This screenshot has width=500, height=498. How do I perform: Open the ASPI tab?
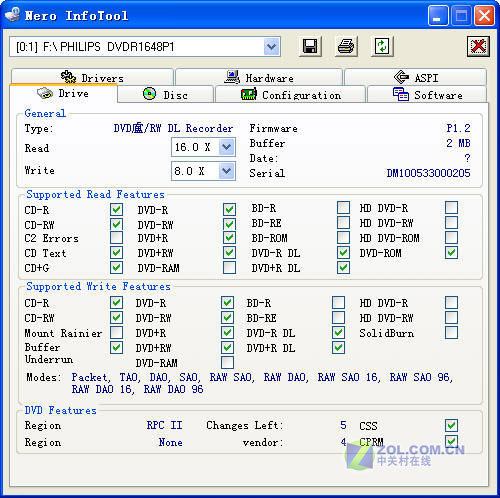click(x=416, y=77)
